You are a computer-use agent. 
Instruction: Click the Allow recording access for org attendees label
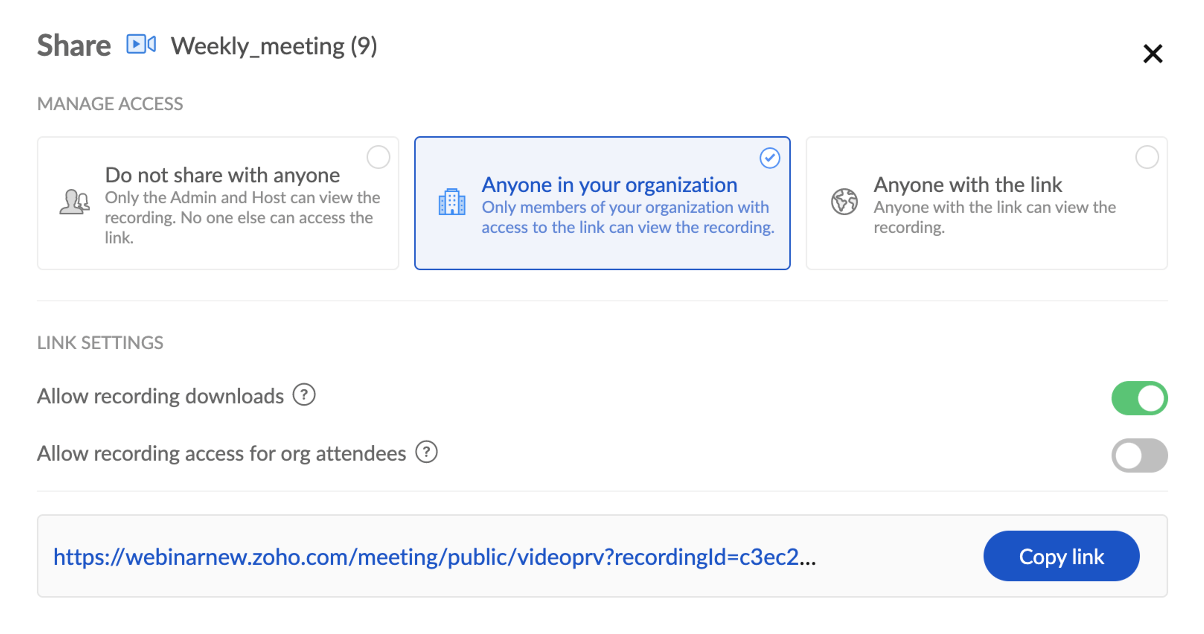221,453
